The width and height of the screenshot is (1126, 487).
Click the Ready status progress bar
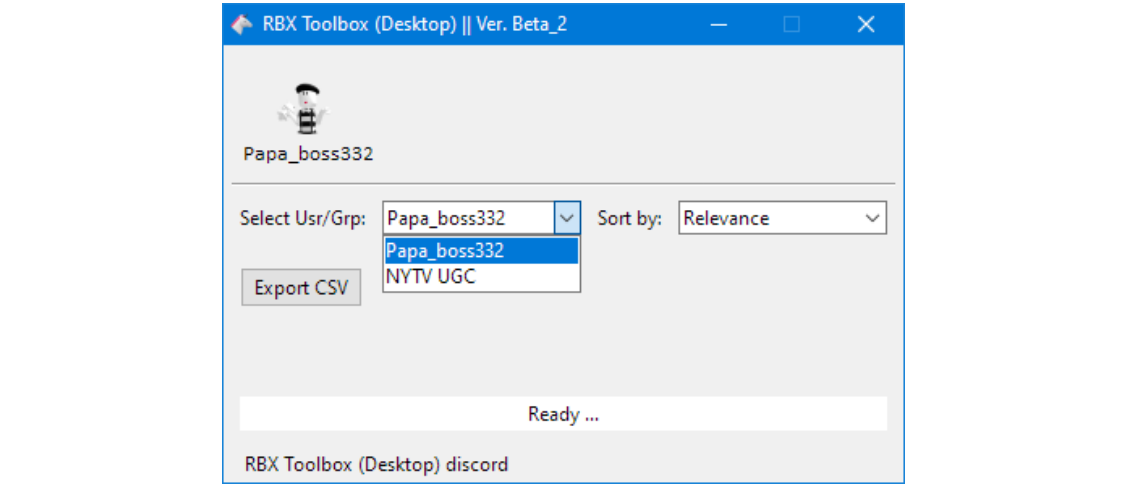pyautogui.click(x=563, y=414)
